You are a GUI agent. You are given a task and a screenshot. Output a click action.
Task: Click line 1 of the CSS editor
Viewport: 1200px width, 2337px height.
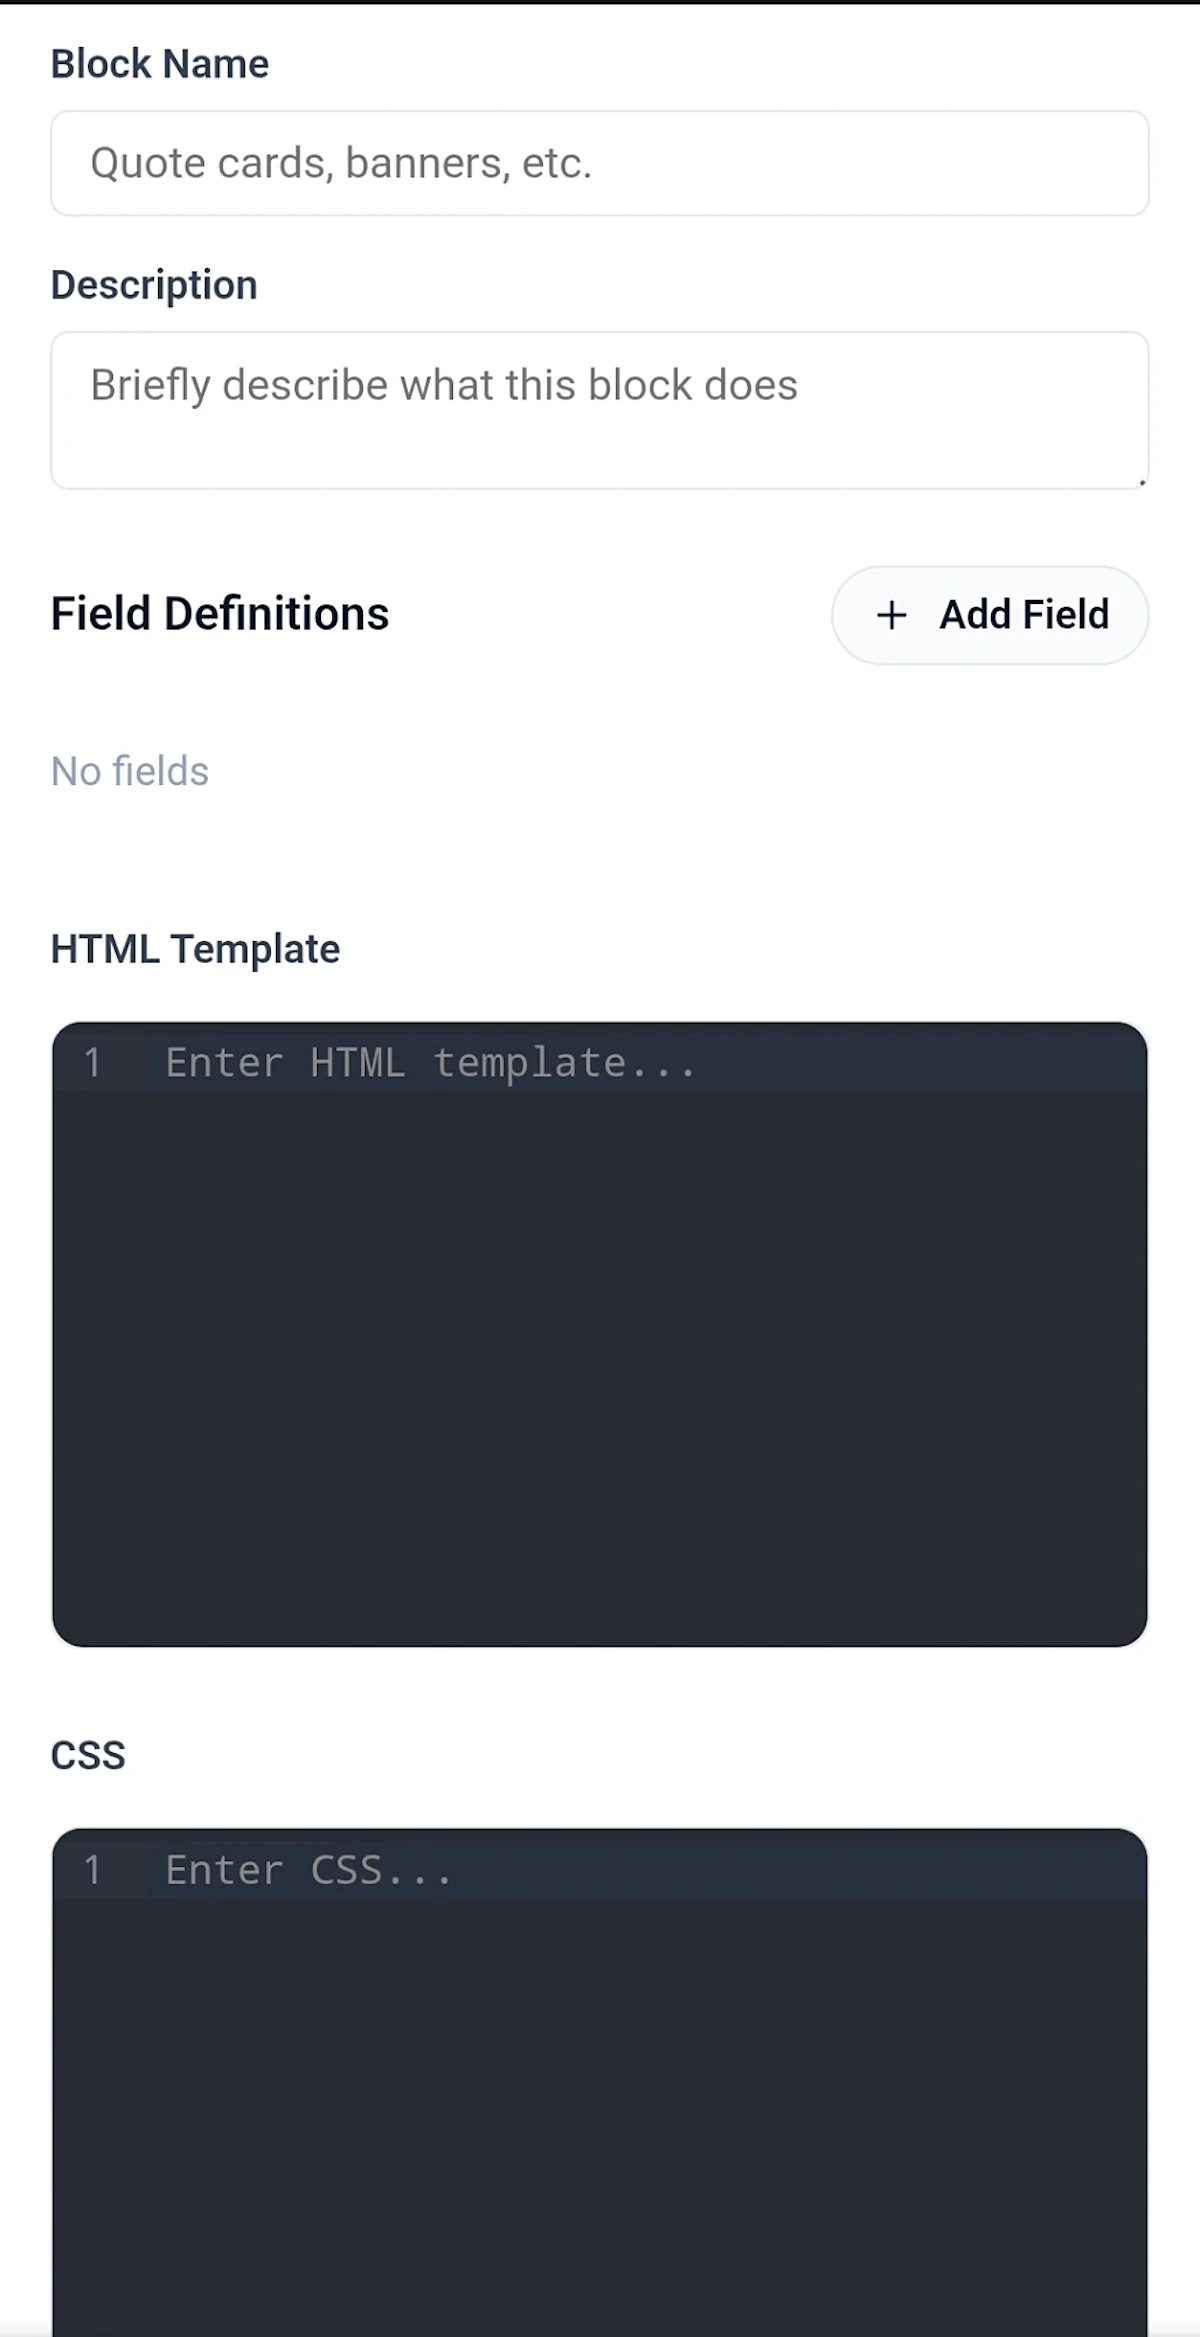pyautogui.click(x=645, y=1870)
